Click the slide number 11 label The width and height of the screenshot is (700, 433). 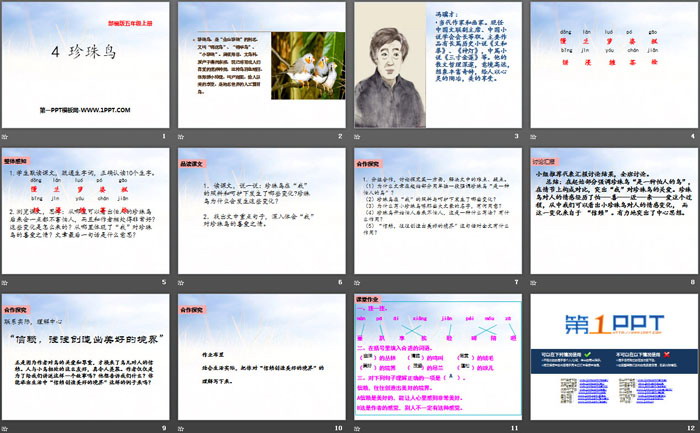(x=514, y=428)
